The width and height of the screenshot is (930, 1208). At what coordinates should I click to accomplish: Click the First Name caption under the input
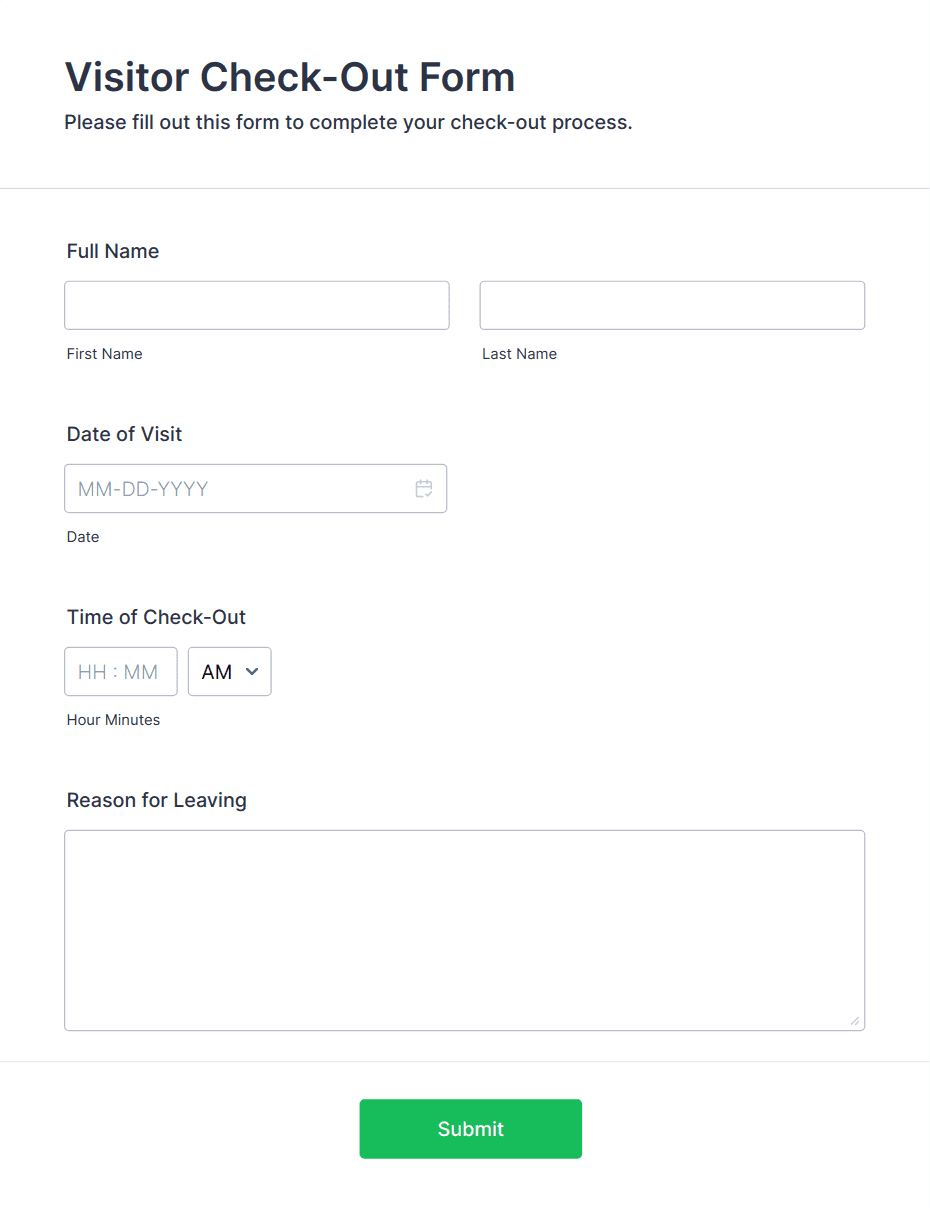(x=104, y=353)
